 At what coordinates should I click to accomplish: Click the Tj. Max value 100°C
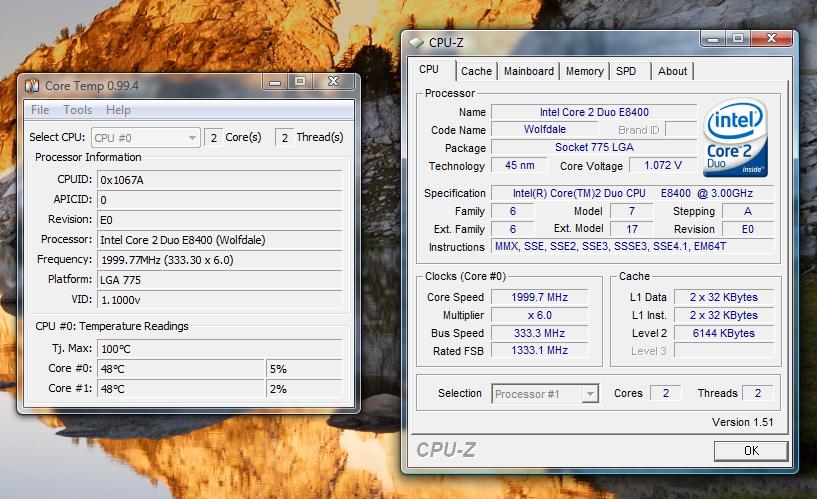219,348
